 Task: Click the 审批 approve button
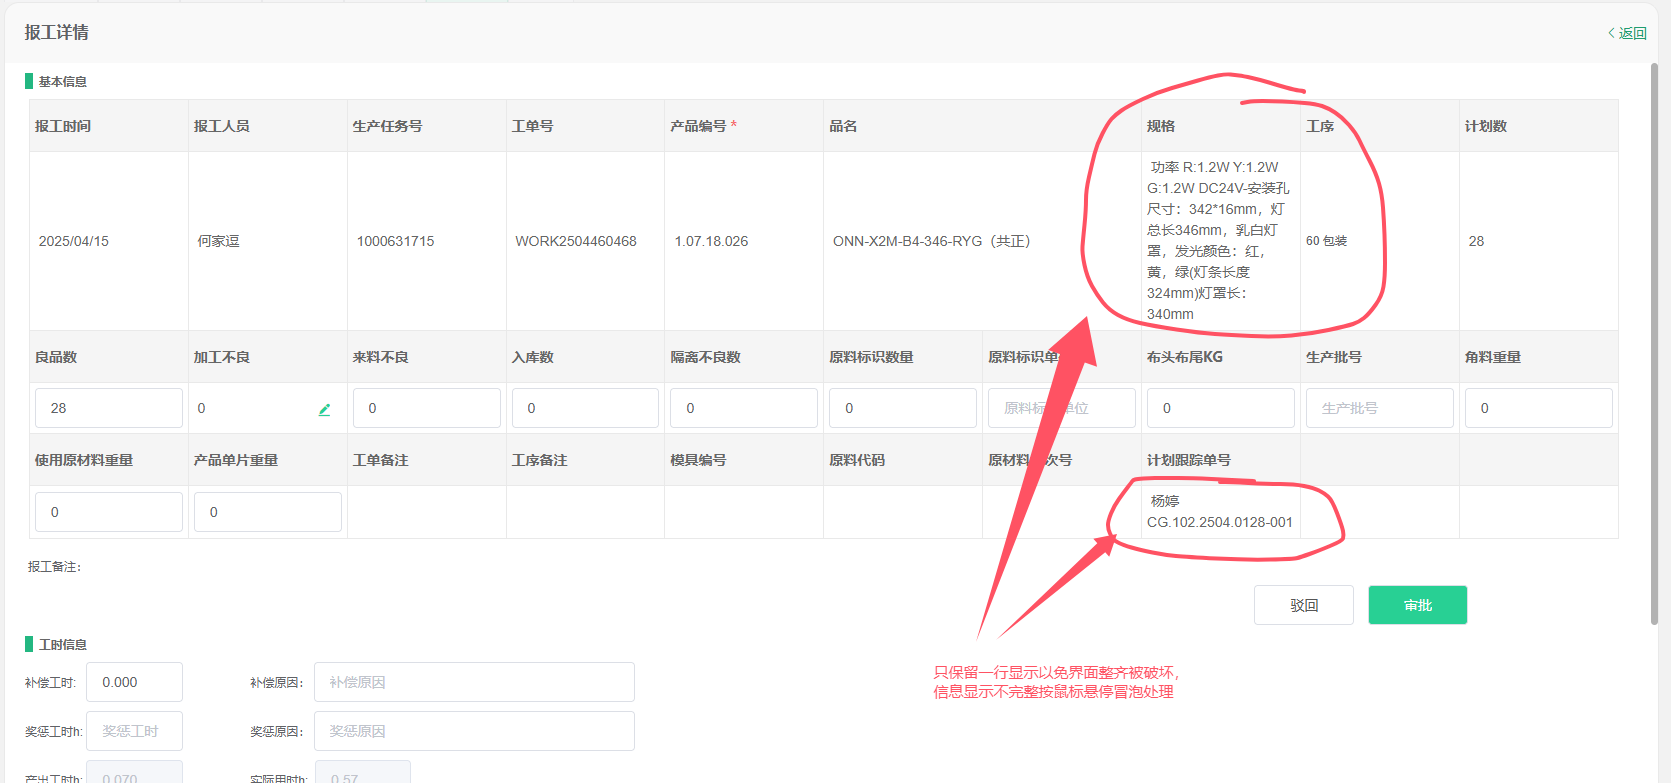(1417, 605)
